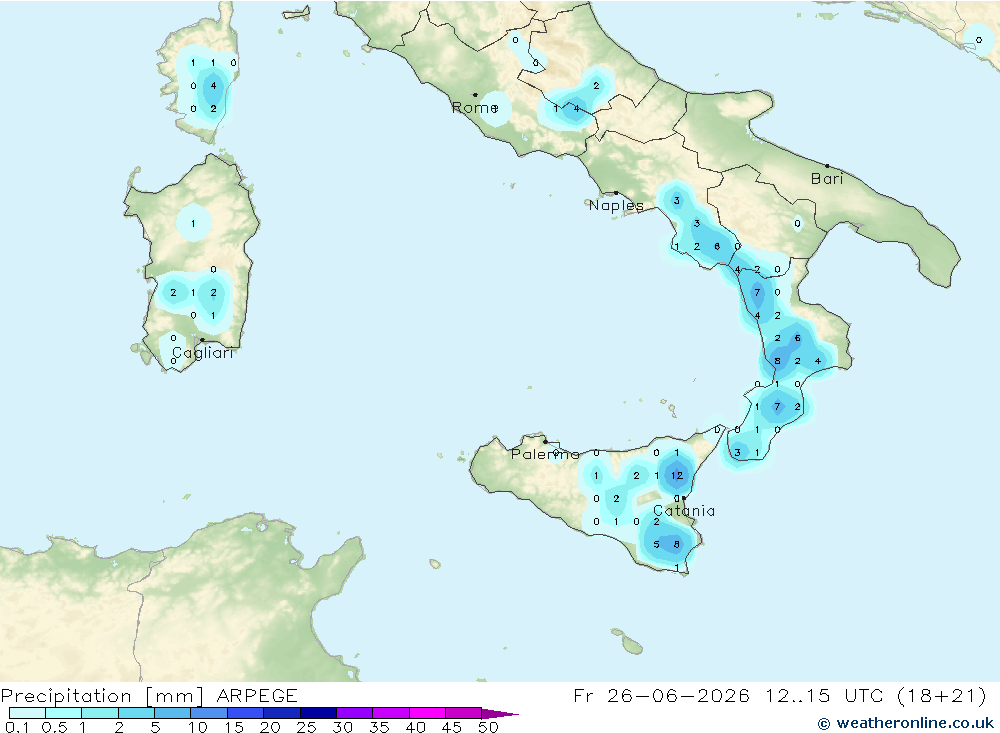Pick the 40–45 mm magenta legend swatch
Screen dimensions: 1000x733
click(427, 713)
